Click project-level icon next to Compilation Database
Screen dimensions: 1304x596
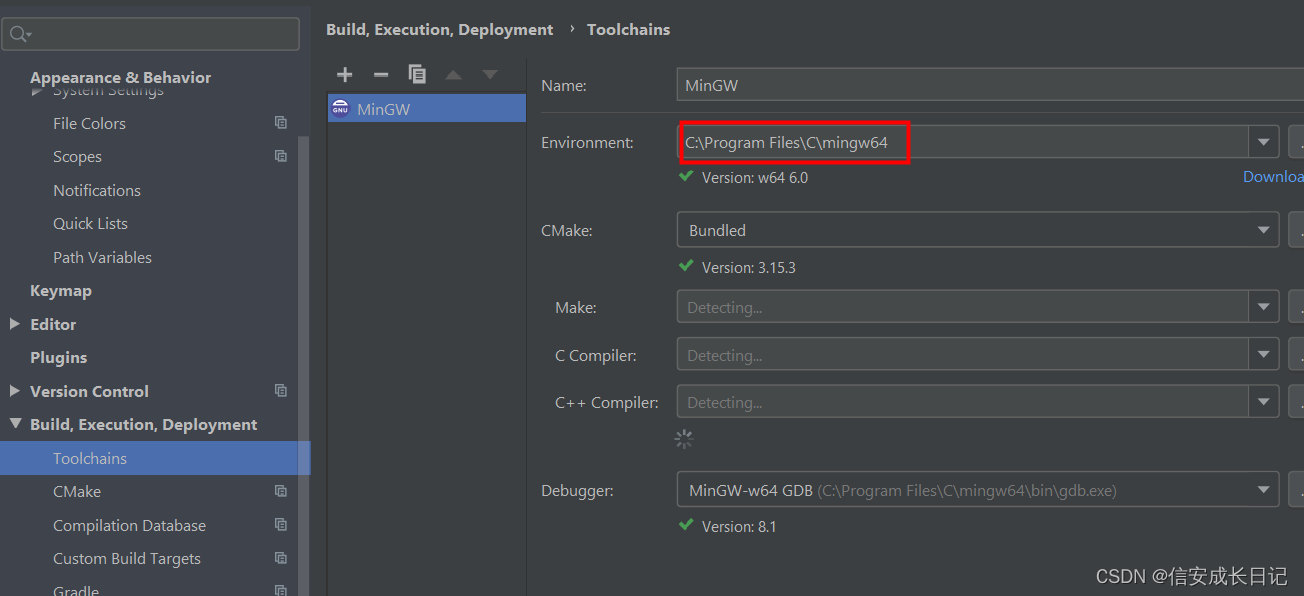[281, 524]
